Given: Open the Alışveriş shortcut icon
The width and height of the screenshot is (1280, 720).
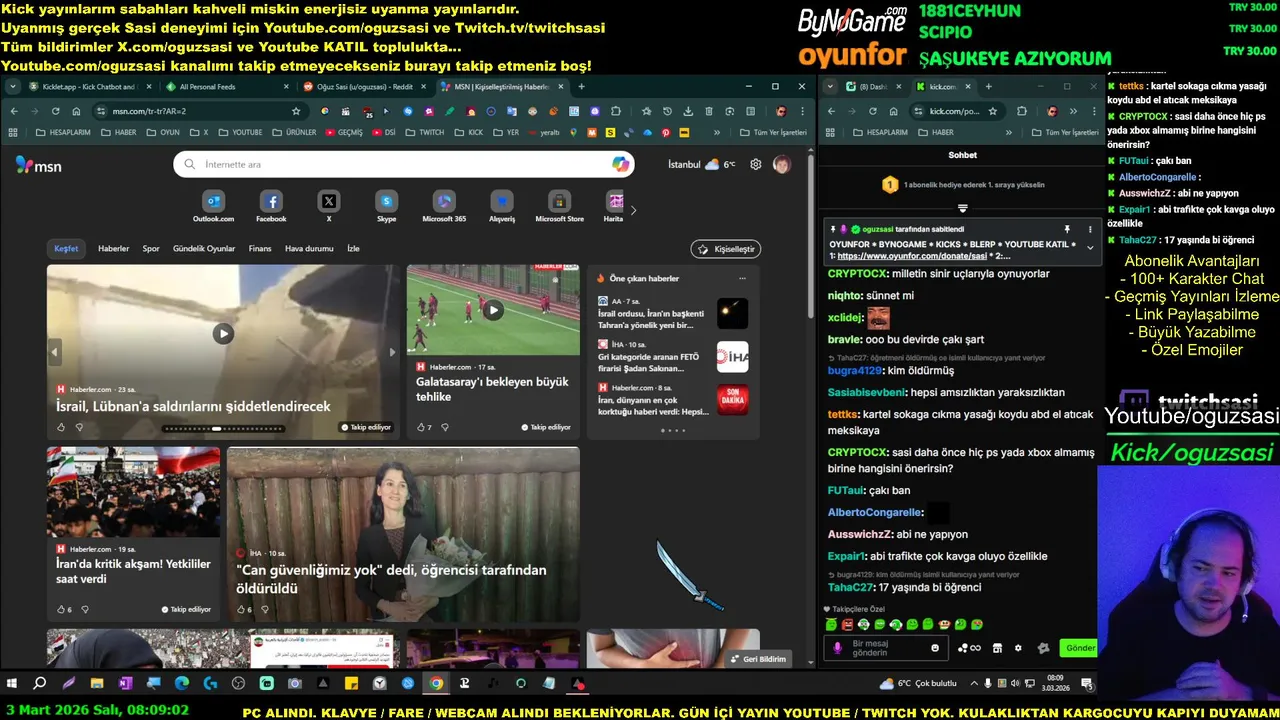Looking at the screenshot, I should click(502, 202).
